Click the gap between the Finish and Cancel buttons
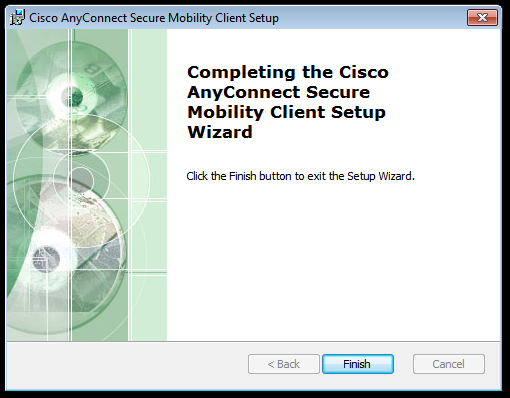 [x=403, y=364]
